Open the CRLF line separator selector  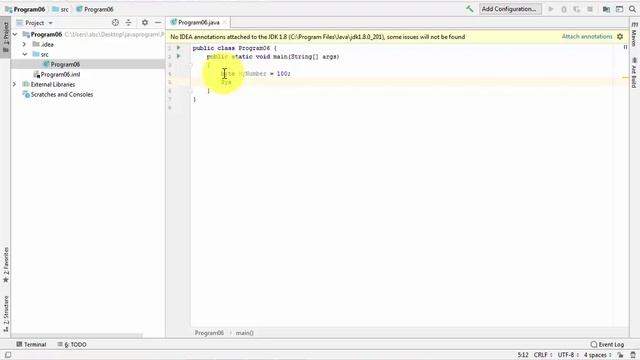[x=542, y=355]
